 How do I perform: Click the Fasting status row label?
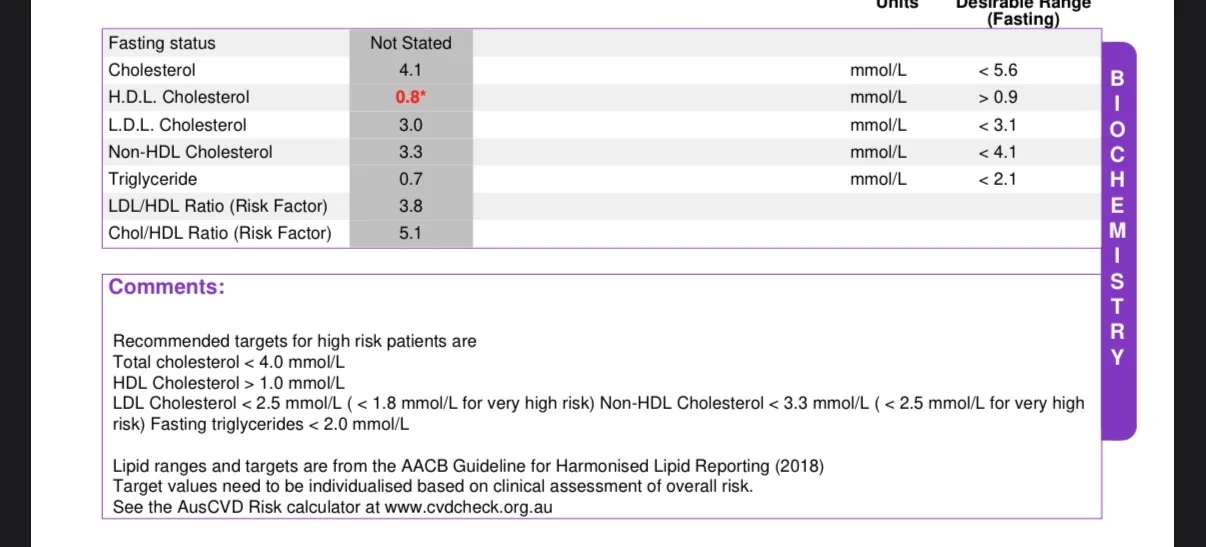tap(162, 43)
